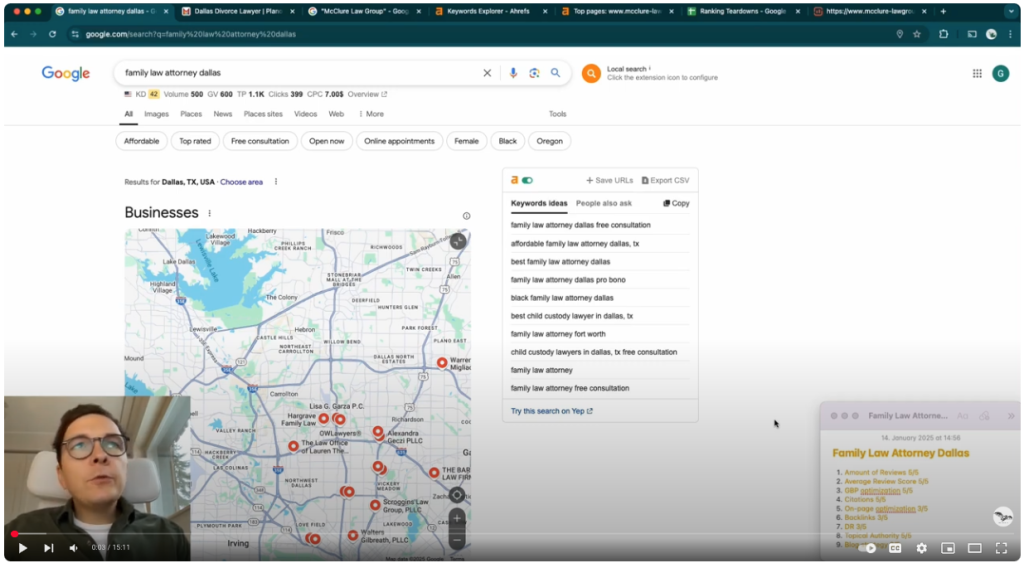Apply the Affordable filter chip
The width and height of the screenshot is (1024, 563).
pyautogui.click(x=141, y=141)
